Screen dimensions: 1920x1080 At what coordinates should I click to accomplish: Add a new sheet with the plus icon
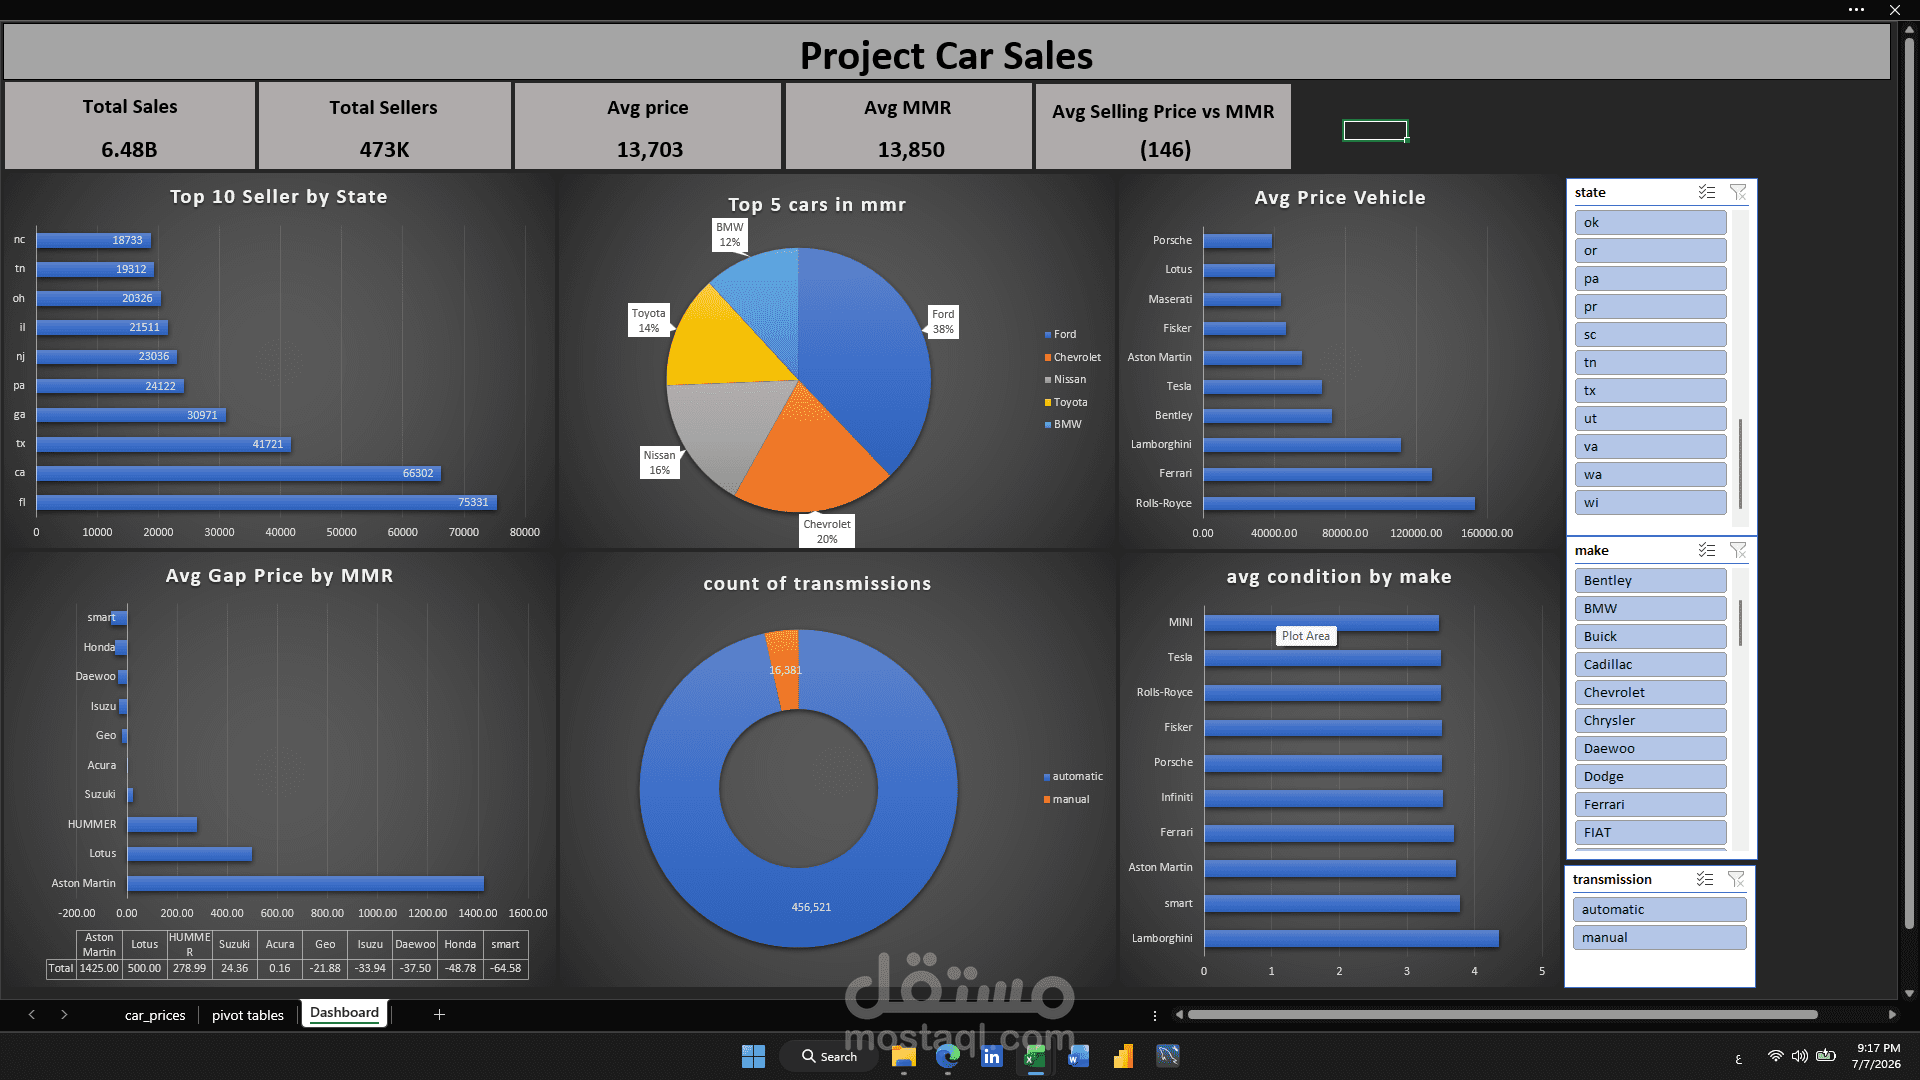point(439,1014)
